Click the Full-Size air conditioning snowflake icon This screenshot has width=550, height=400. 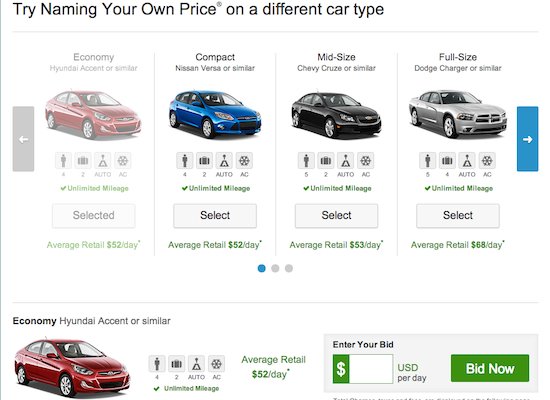(x=487, y=161)
